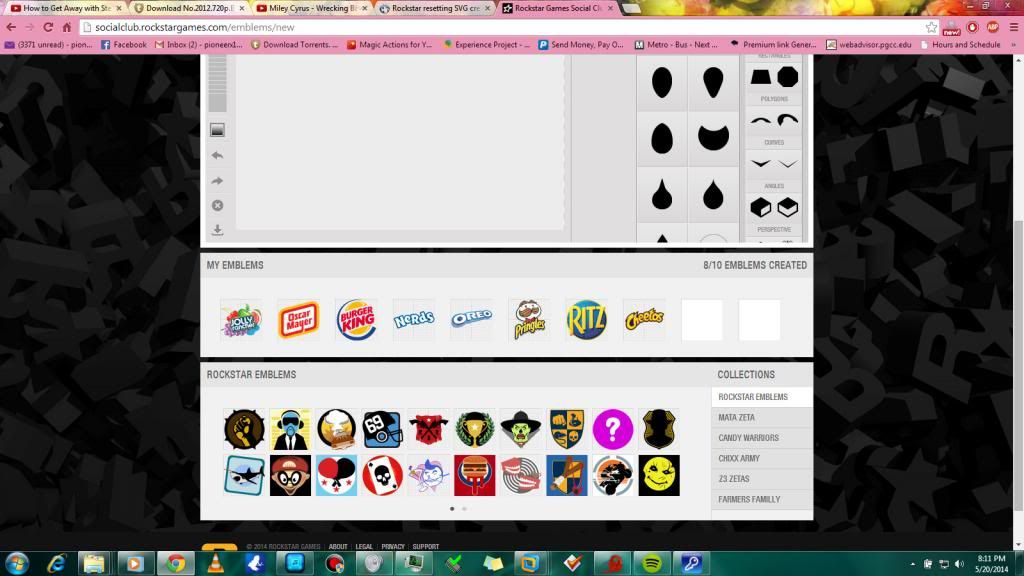Viewport: 1024px width, 576px height.
Task: Open Spotify from the Windows taskbar
Action: [653, 563]
